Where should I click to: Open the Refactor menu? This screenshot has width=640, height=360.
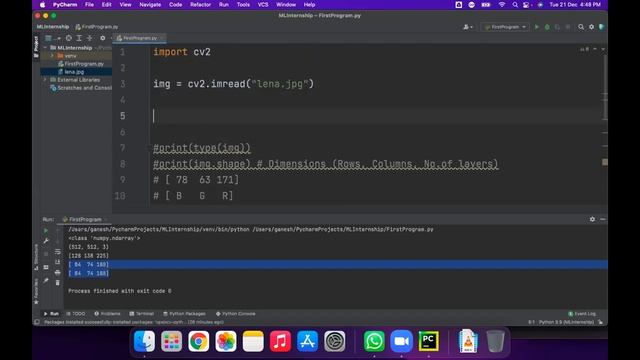click(200, 5)
